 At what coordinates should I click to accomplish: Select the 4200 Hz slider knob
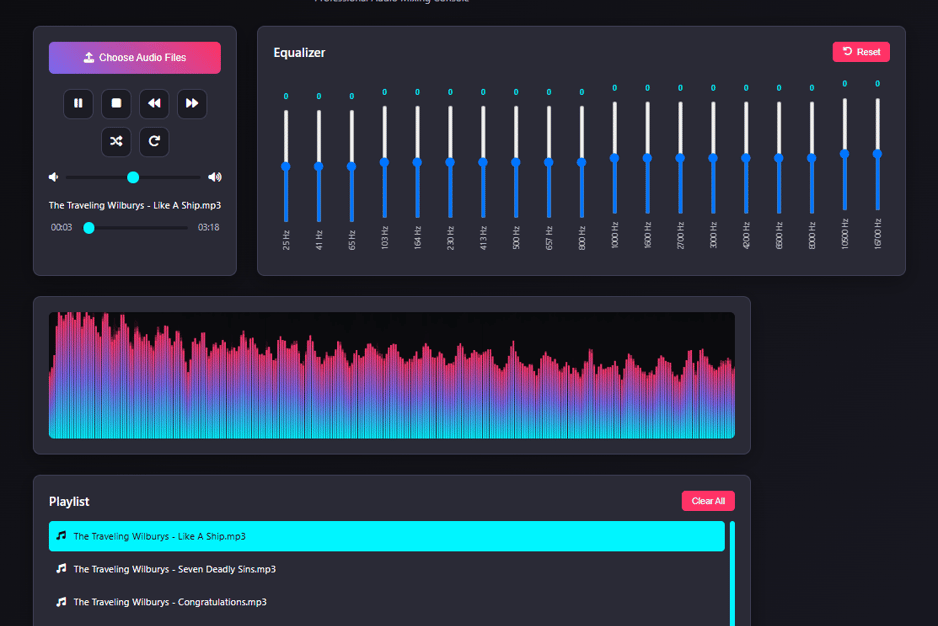pyautogui.click(x=746, y=158)
